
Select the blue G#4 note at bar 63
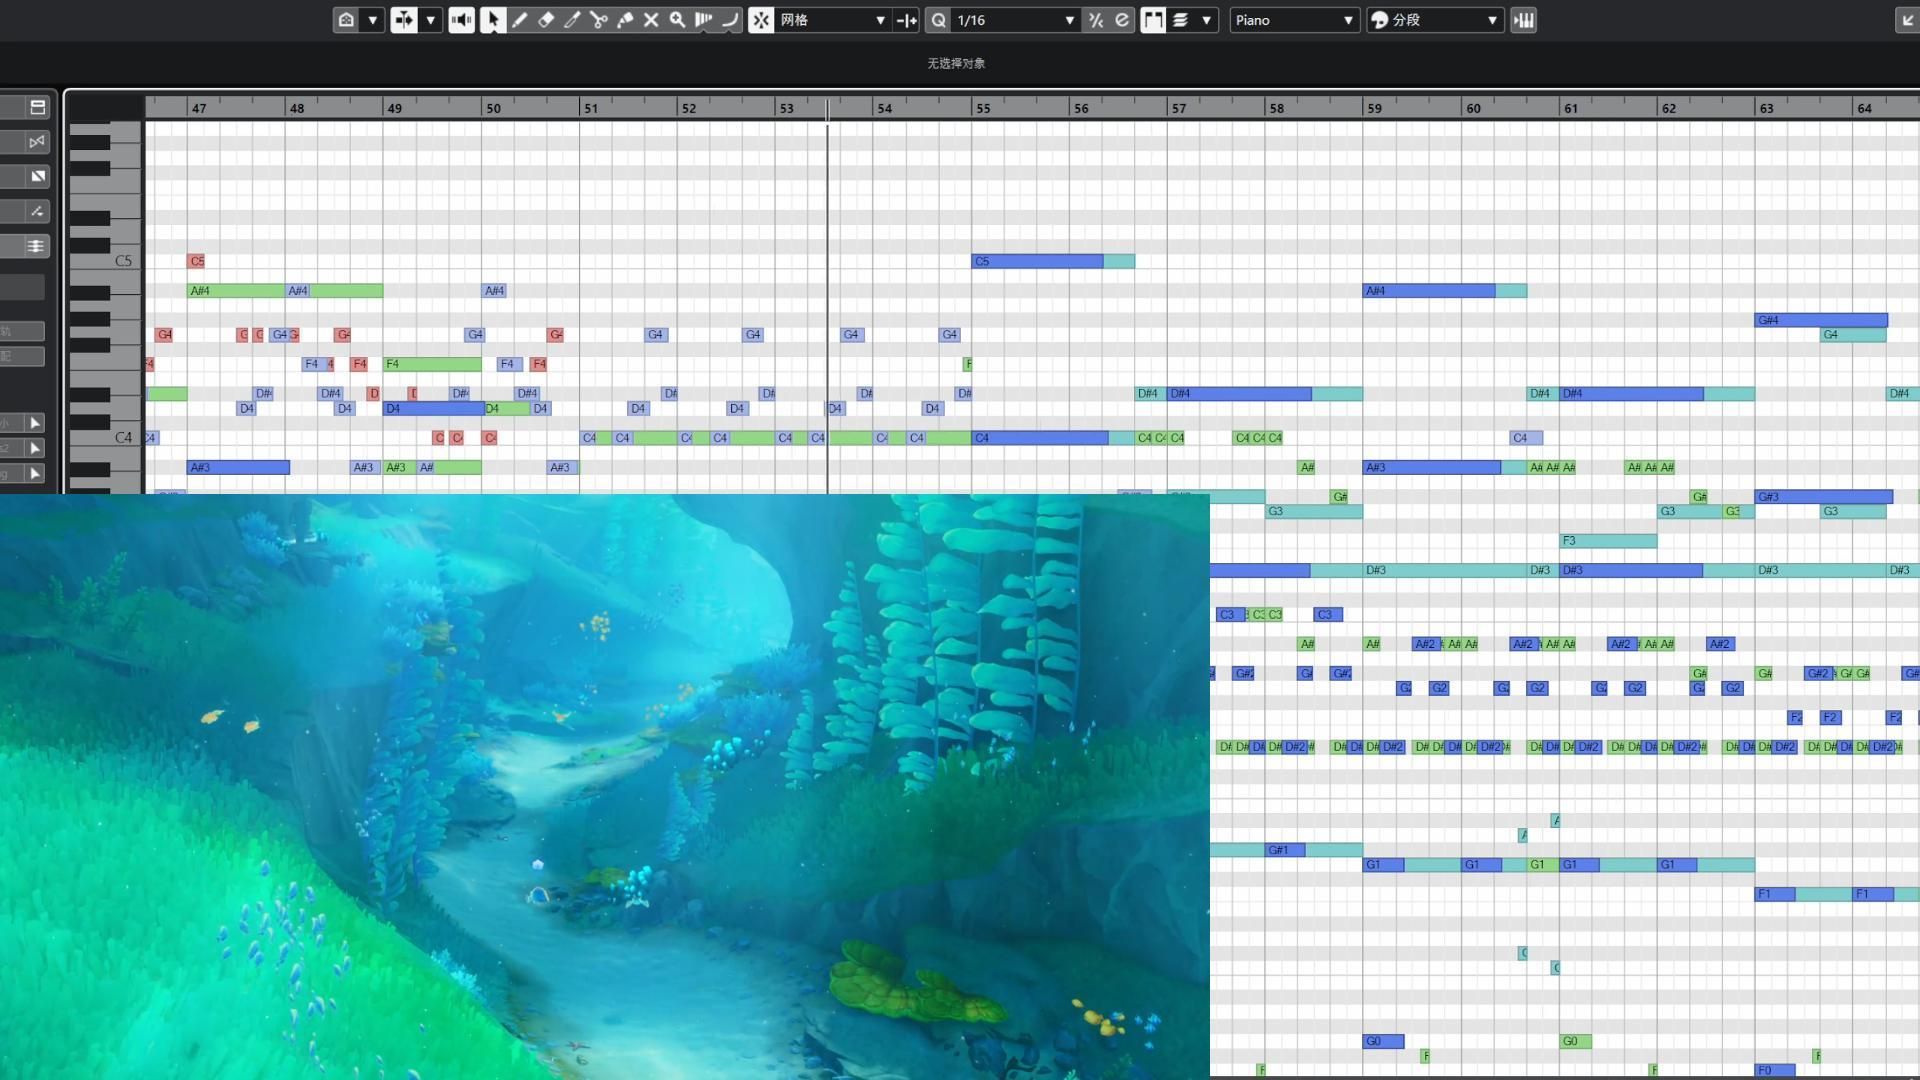click(1821, 320)
